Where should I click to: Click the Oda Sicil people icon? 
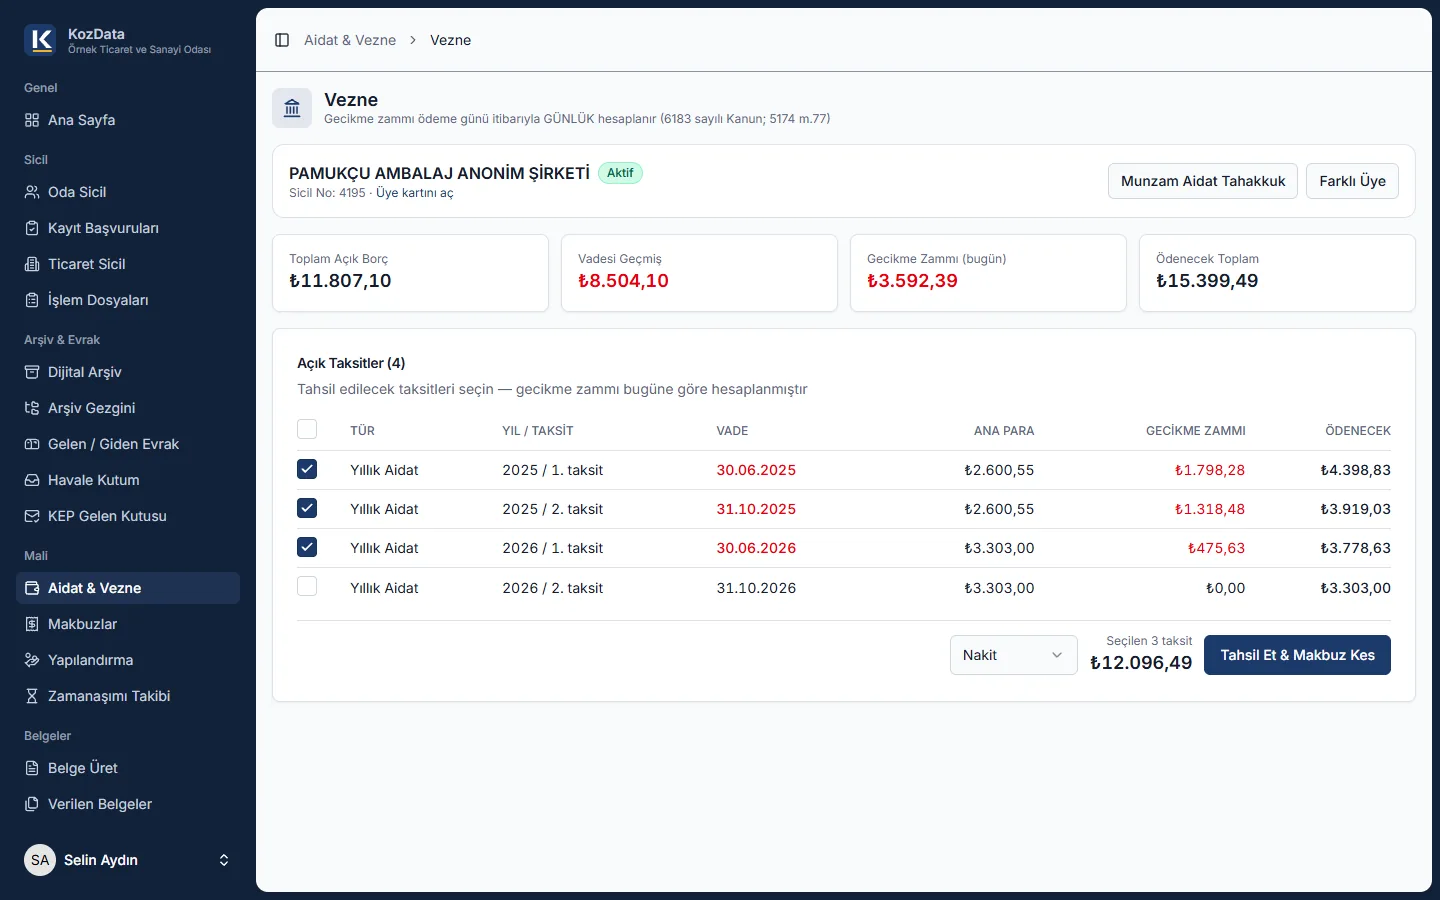coord(32,192)
